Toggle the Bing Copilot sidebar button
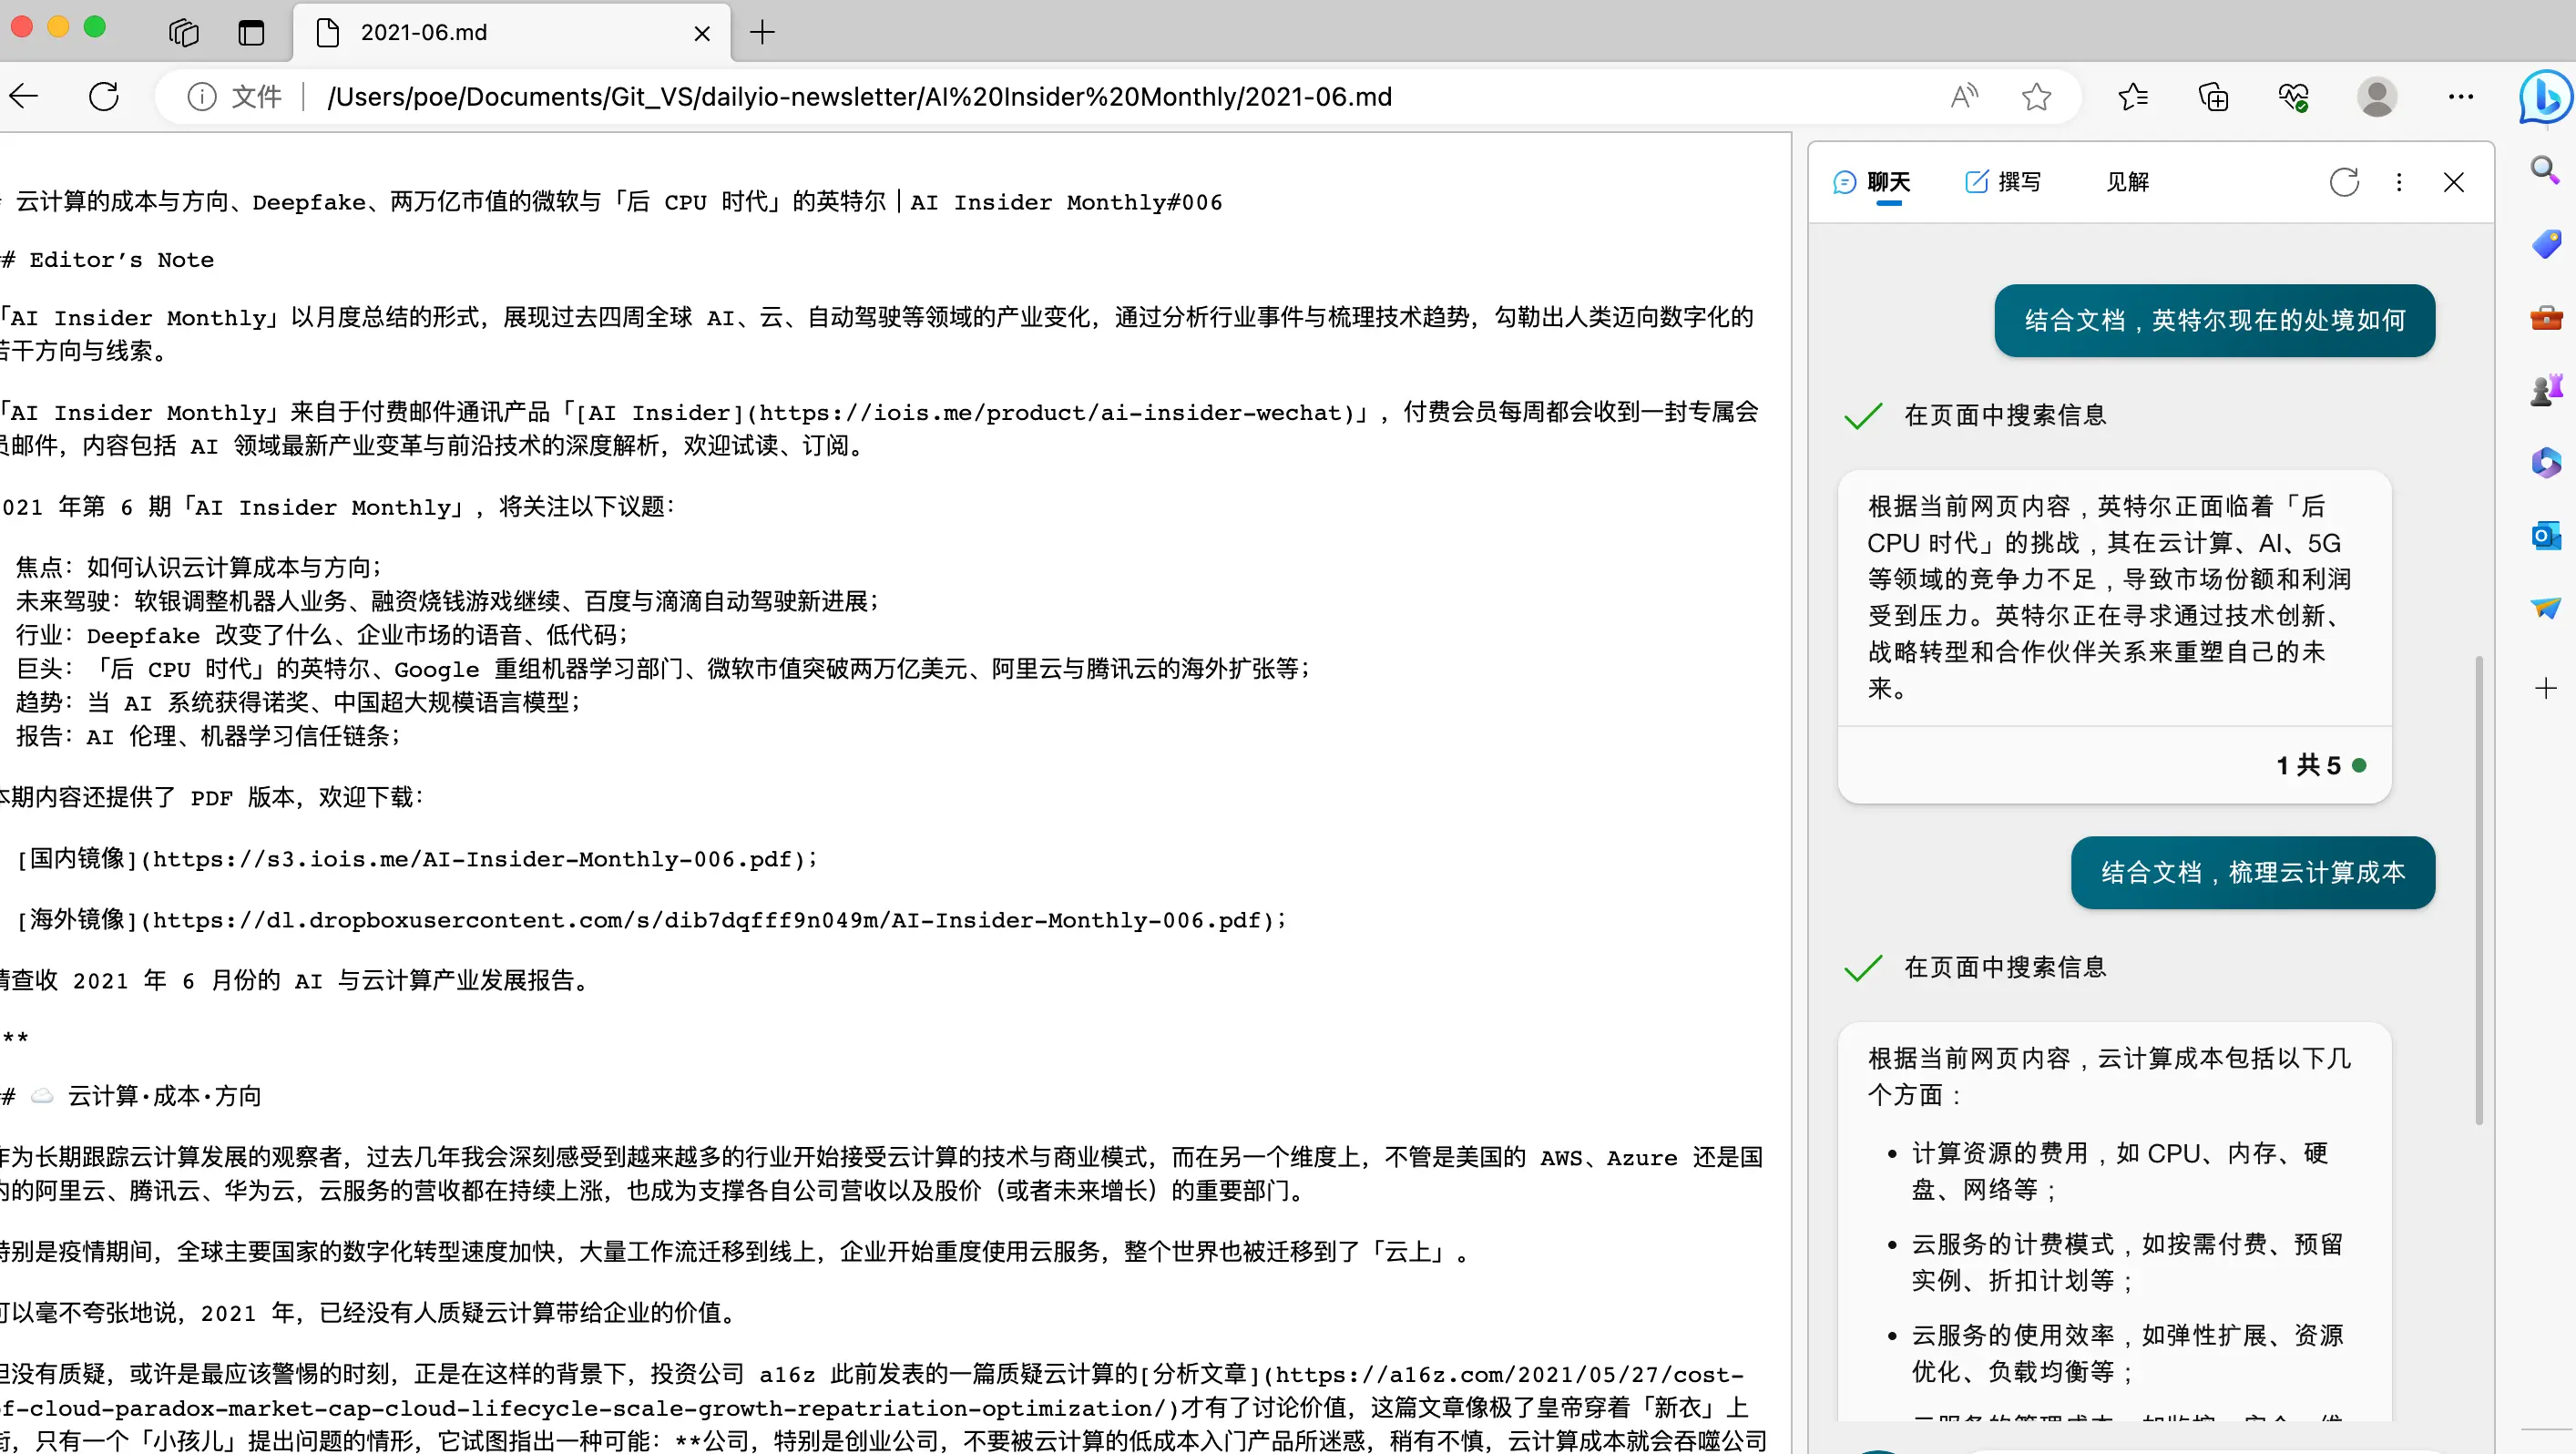Image resolution: width=2576 pixels, height=1454 pixels. [x=2544, y=97]
